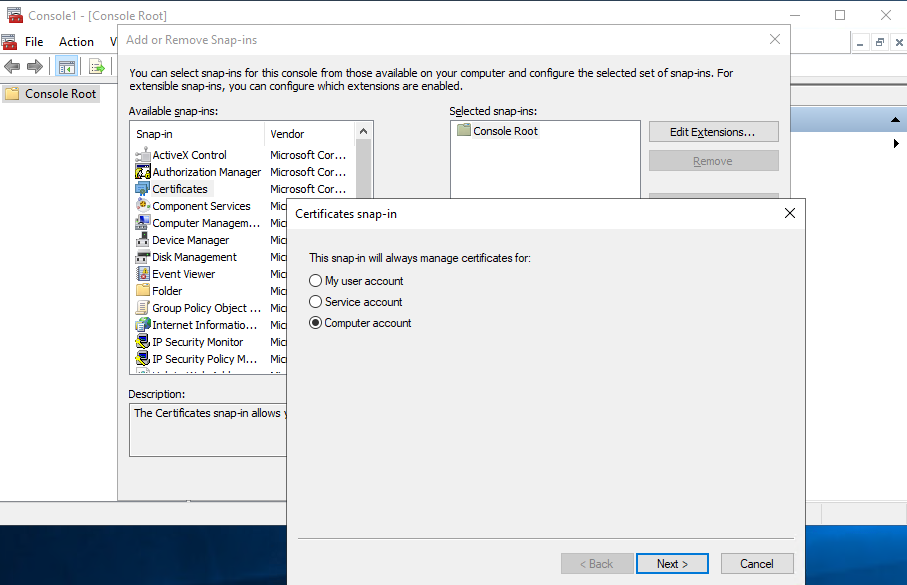This screenshot has width=907, height=585.
Task: Click the Show/Hide console tree toolbar icon
Action: click(66, 65)
